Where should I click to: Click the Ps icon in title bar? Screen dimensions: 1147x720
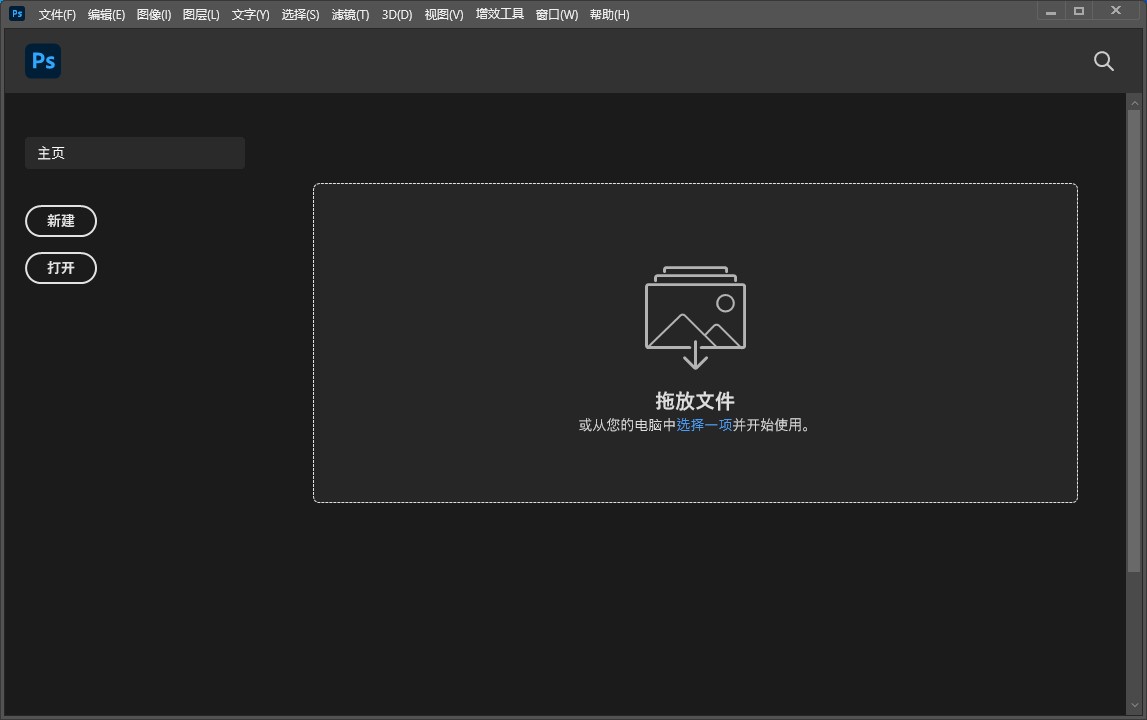click(17, 14)
